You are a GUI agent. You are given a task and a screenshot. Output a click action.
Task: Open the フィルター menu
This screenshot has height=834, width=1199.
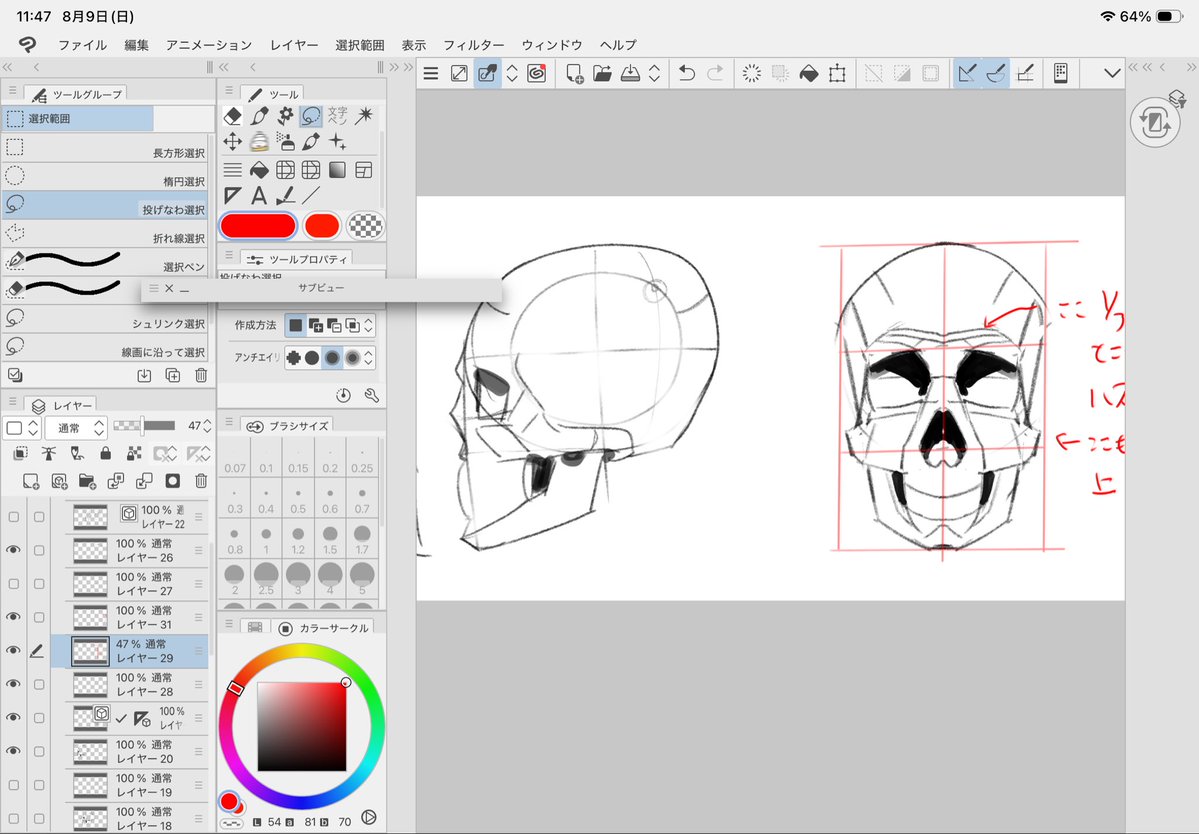pyautogui.click(x=474, y=45)
